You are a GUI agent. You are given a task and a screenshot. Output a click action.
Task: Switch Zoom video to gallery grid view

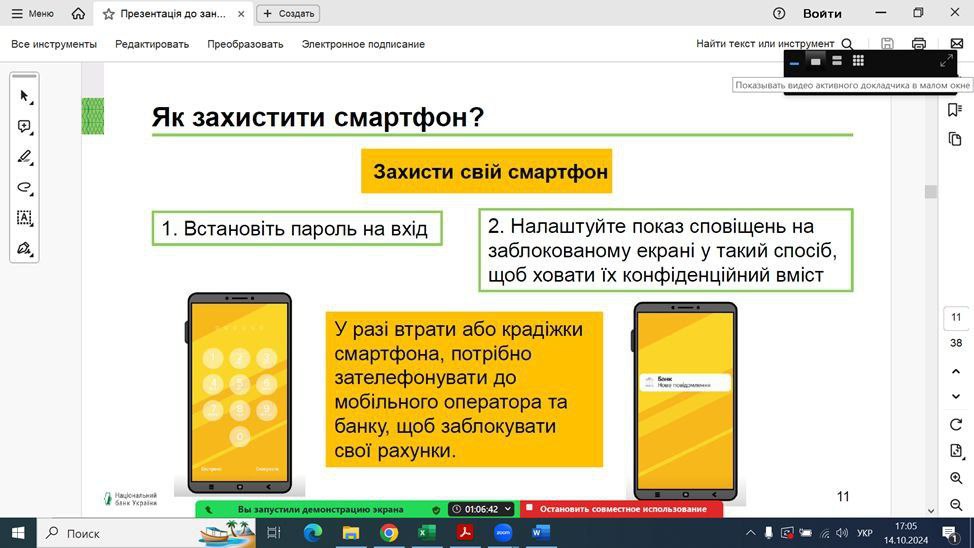coord(858,61)
